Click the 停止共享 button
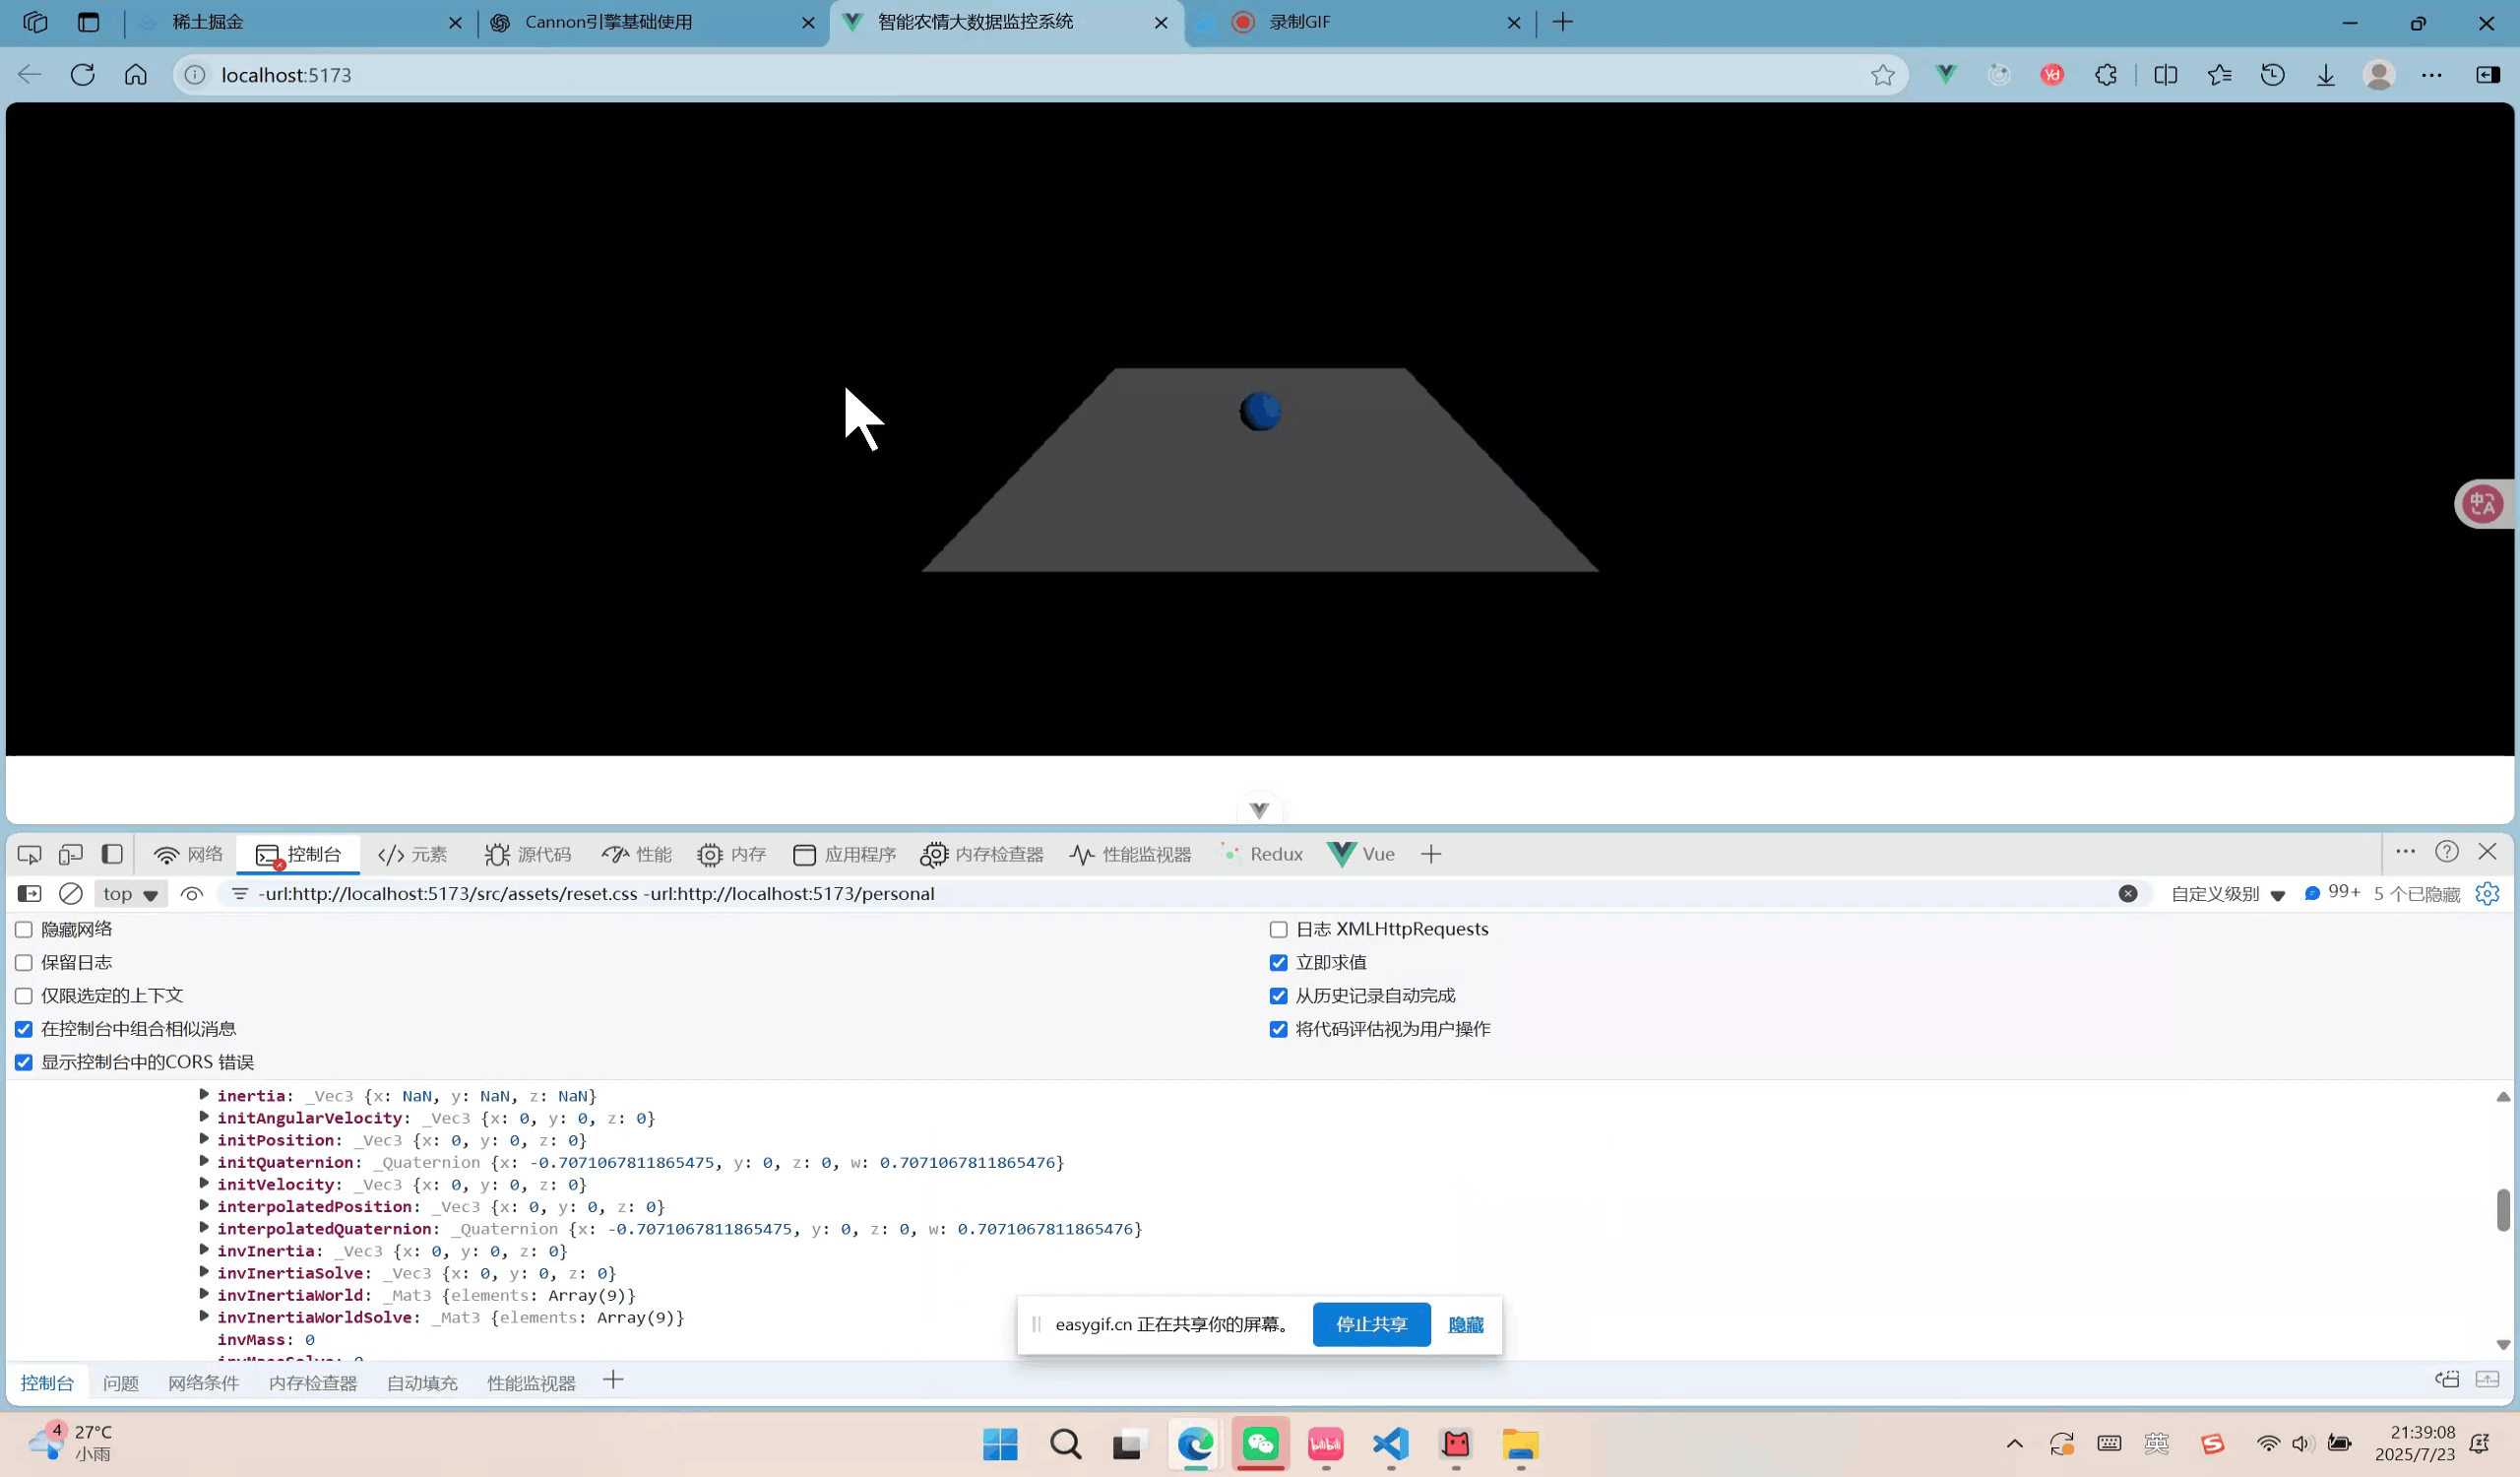The width and height of the screenshot is (2520, 1477). coord(1371,1324)
